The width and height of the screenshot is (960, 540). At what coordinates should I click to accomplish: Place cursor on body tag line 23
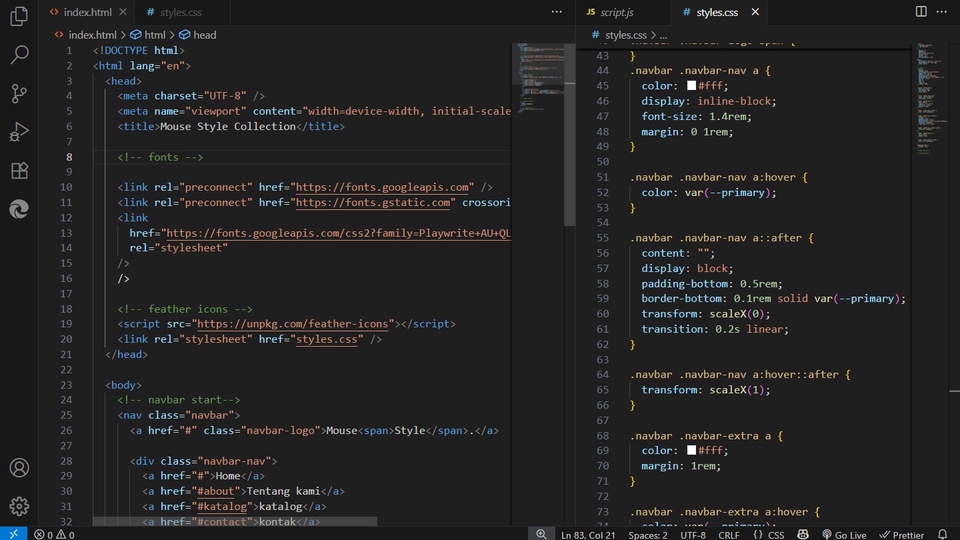(x=123, y=385)
